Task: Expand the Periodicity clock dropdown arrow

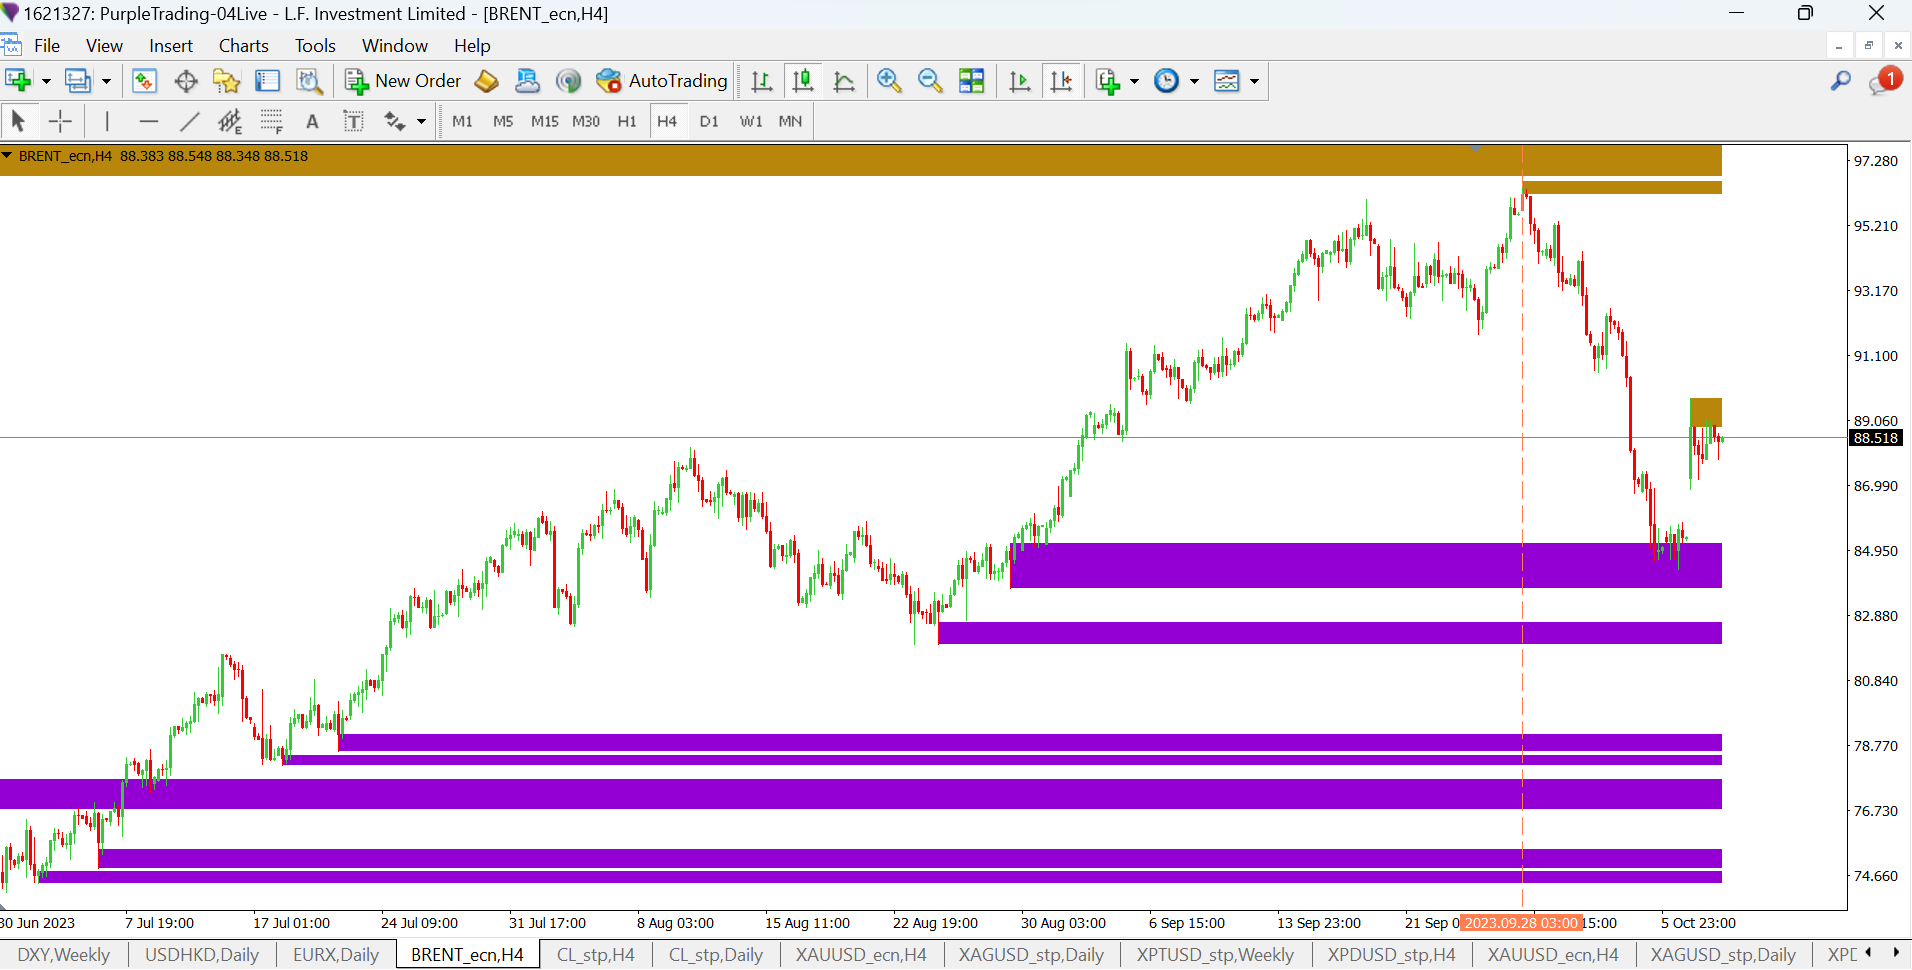Action: 1194,81
